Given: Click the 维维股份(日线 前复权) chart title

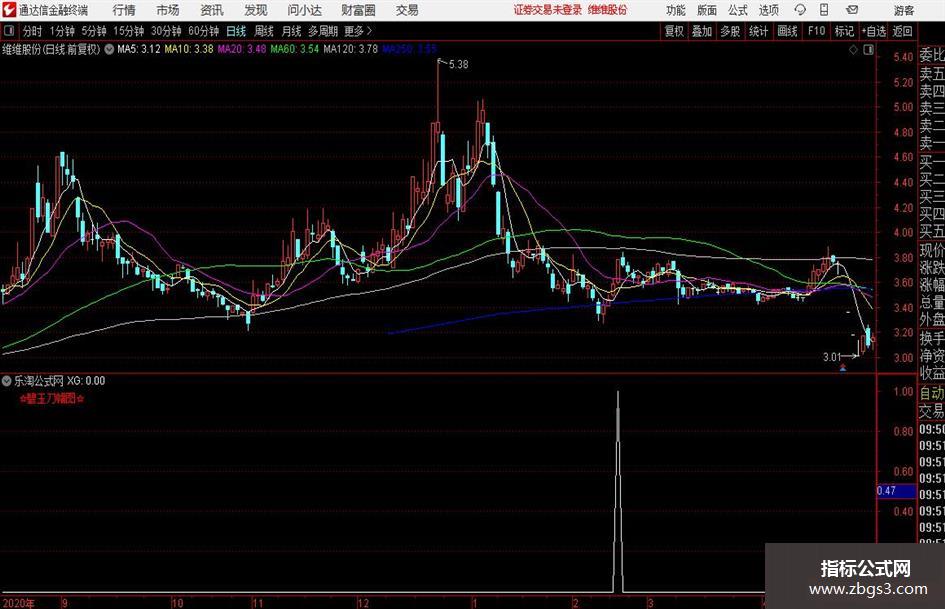Looking at the screenshot, I should pyautogui.click(x=52, y=49).
